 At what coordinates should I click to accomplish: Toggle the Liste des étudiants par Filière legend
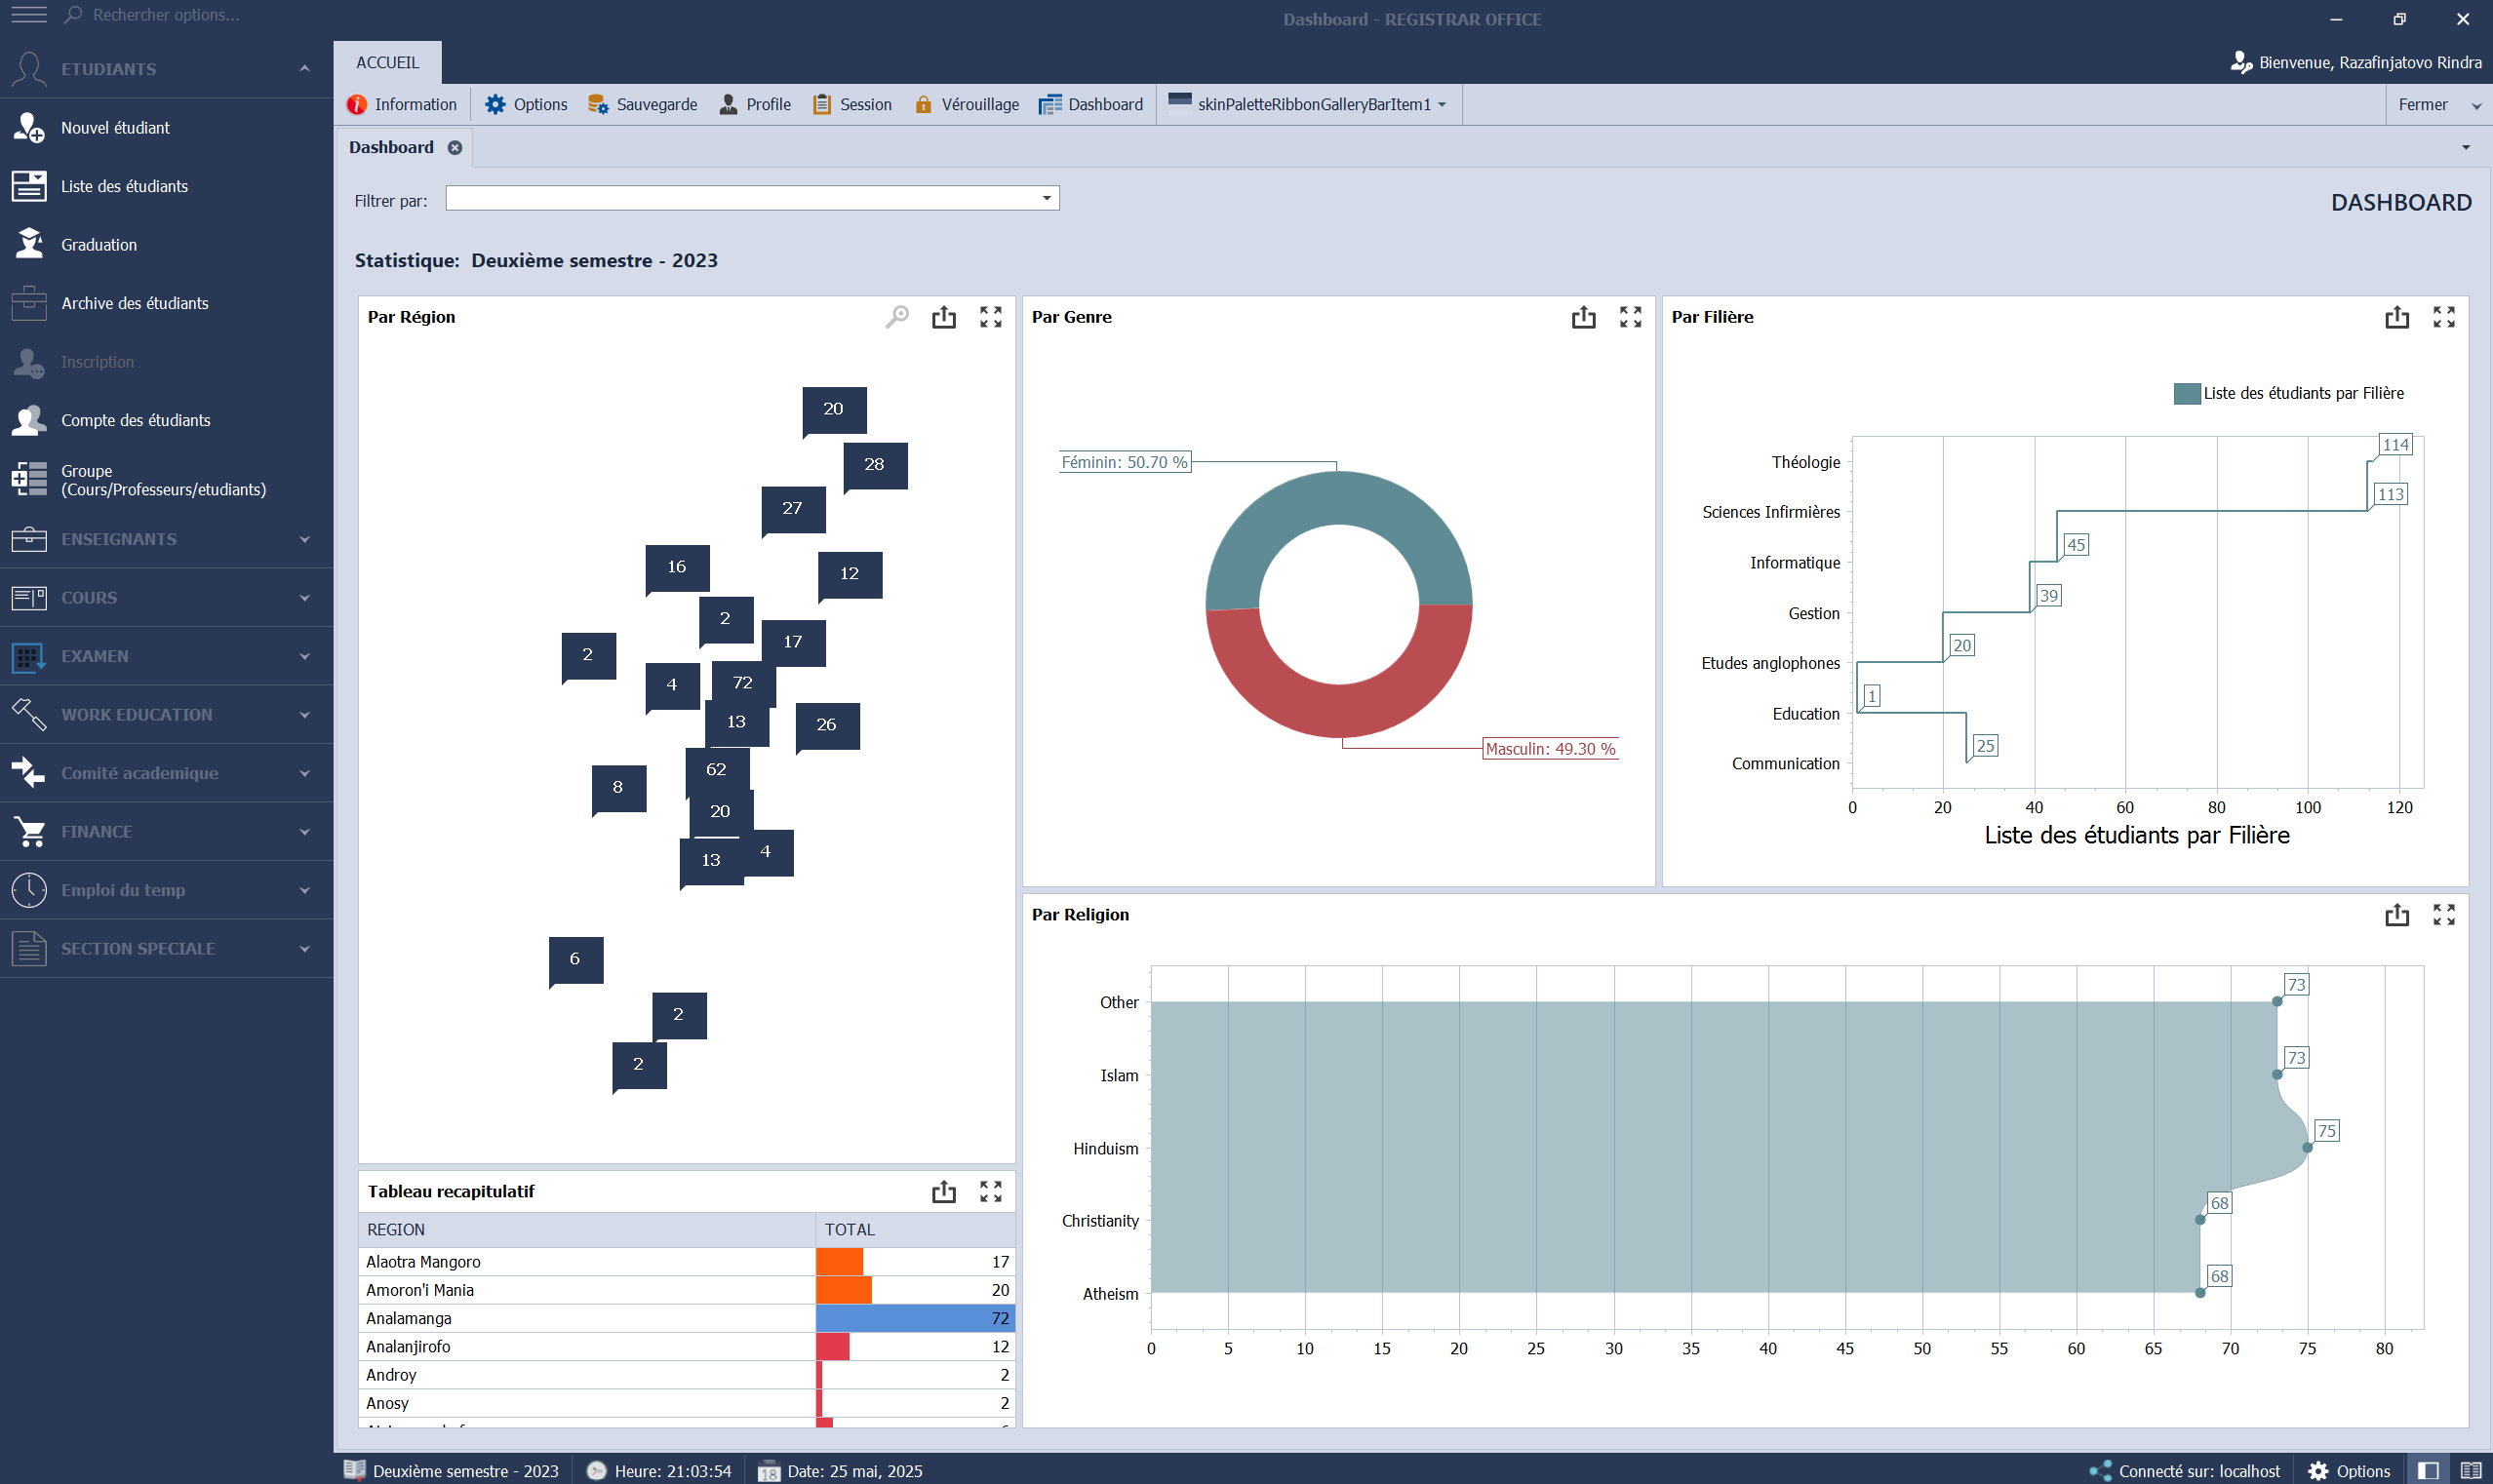2290,392
